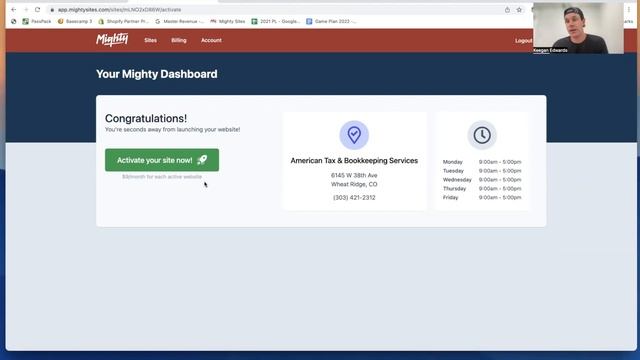Click the Wednesday hours row
640x360 pixels.
point(482,180)
